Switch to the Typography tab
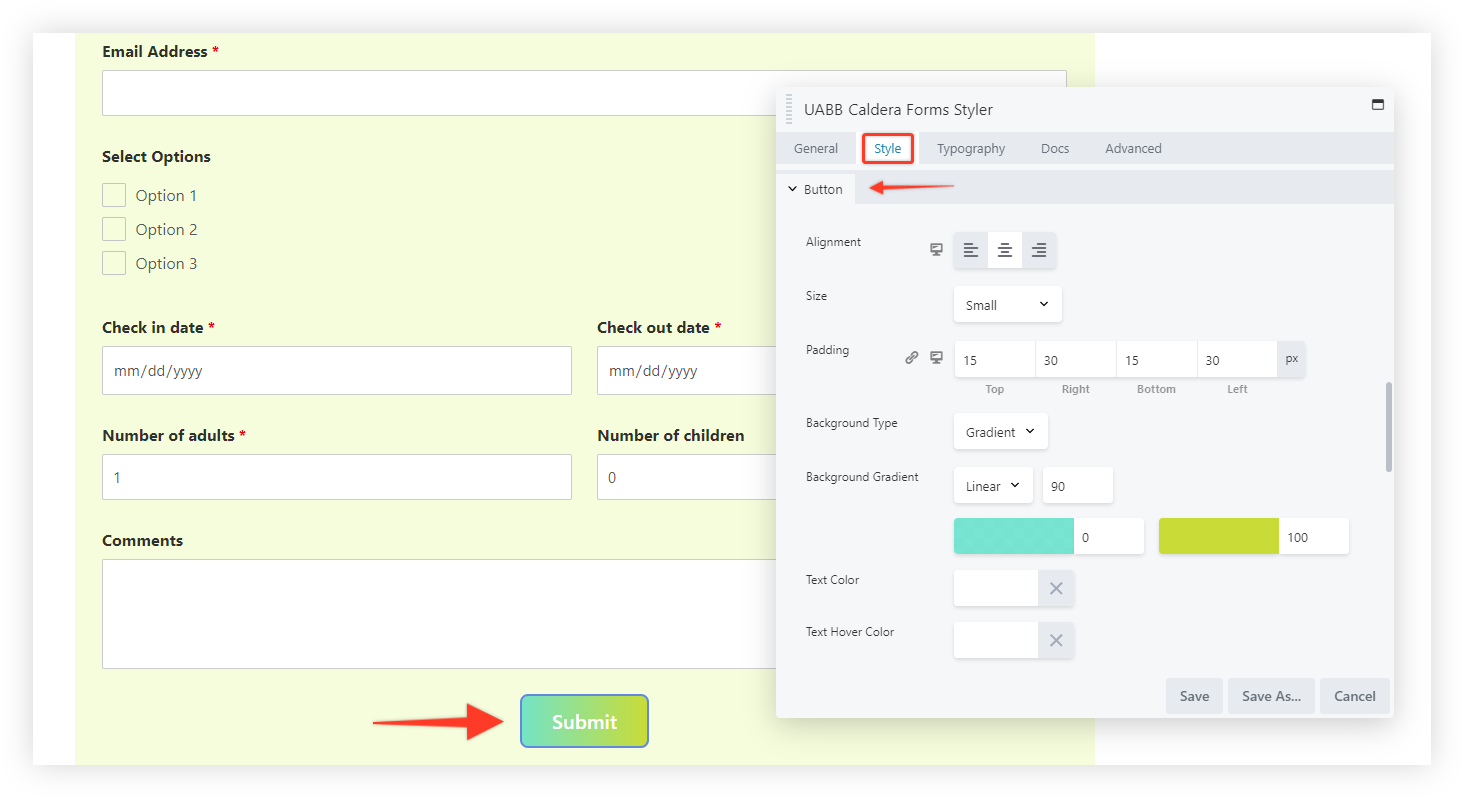Screen dimensions: 1470x802 [x=970, y=148]
